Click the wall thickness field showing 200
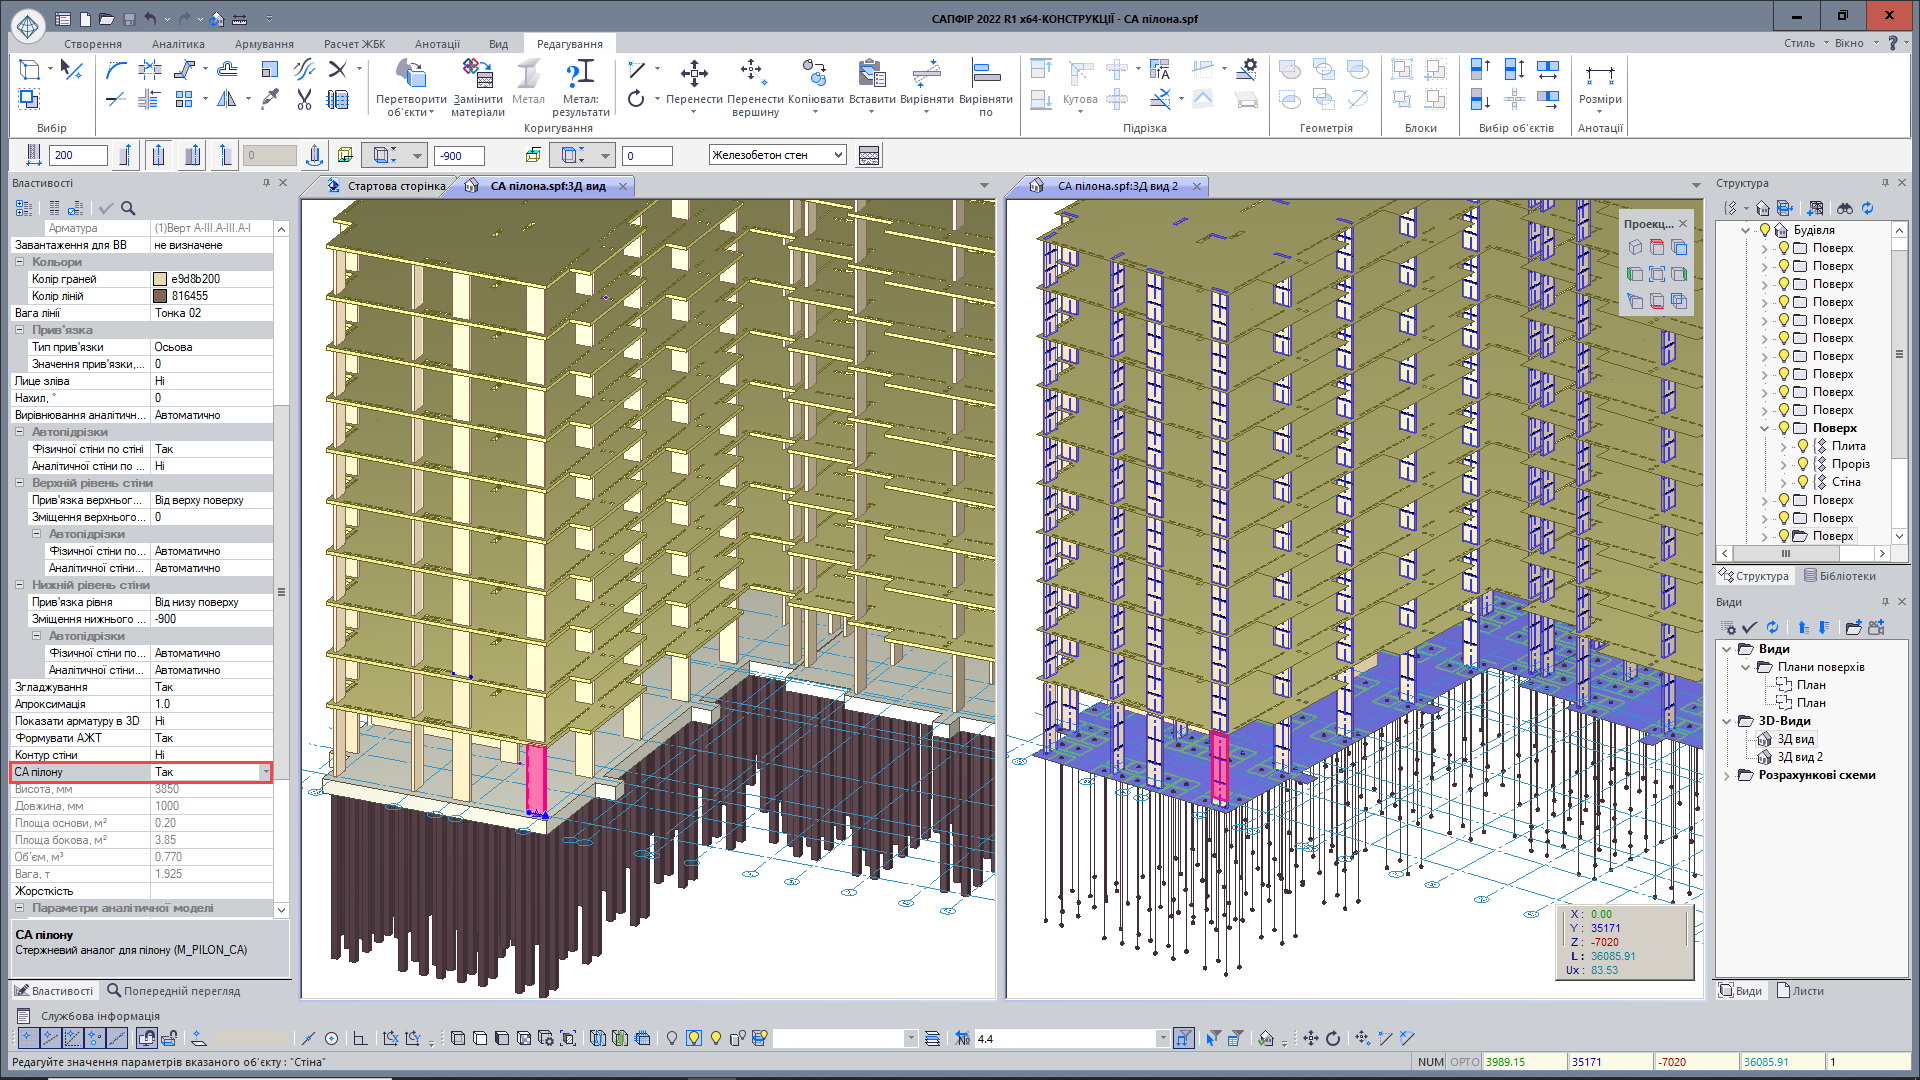The height and width of the screenshot is (1080, 1920). click(x=77, y=155)
